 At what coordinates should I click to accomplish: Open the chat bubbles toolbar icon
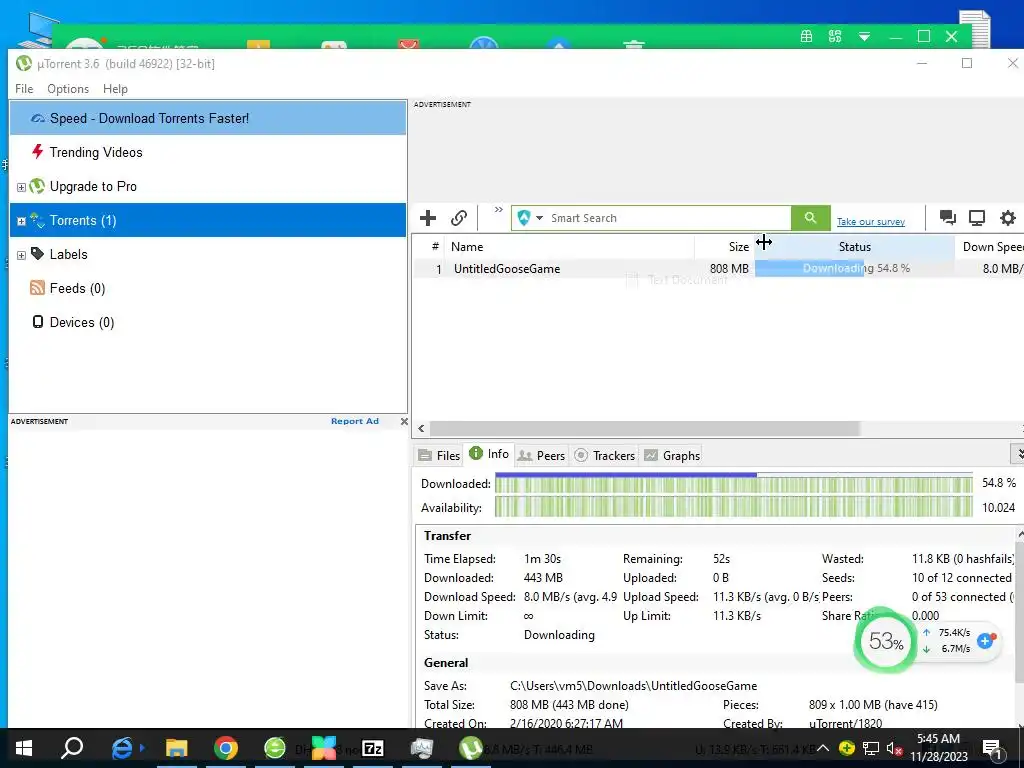[x=948, y=218]
